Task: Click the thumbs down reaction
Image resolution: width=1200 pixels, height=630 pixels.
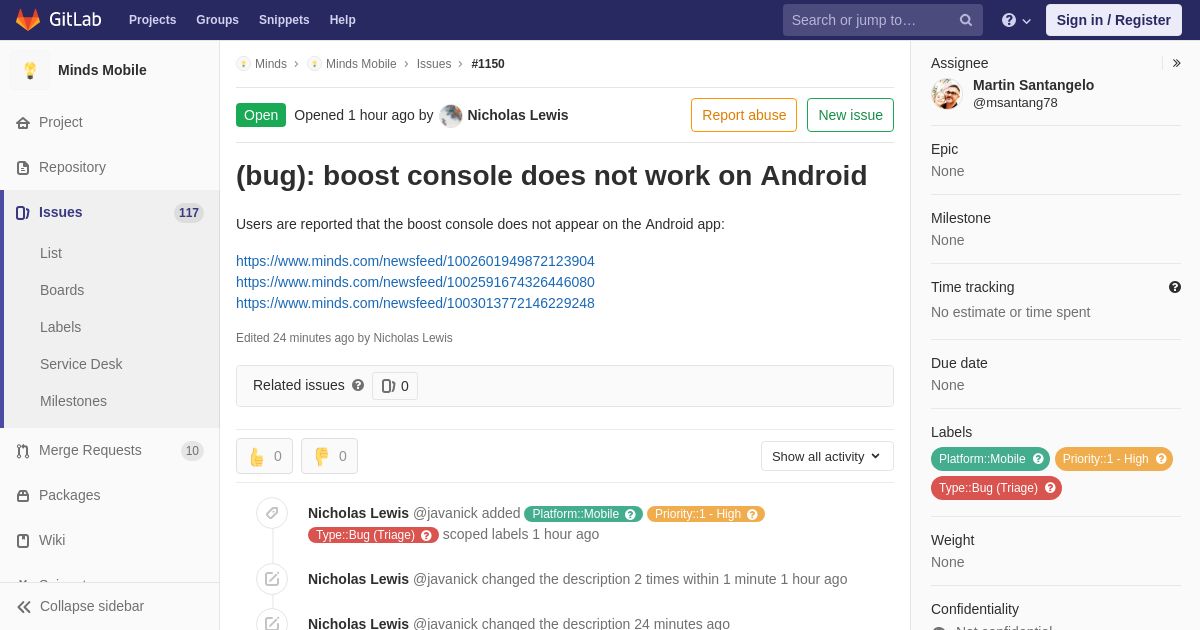Action: click(x=329, y=456)
